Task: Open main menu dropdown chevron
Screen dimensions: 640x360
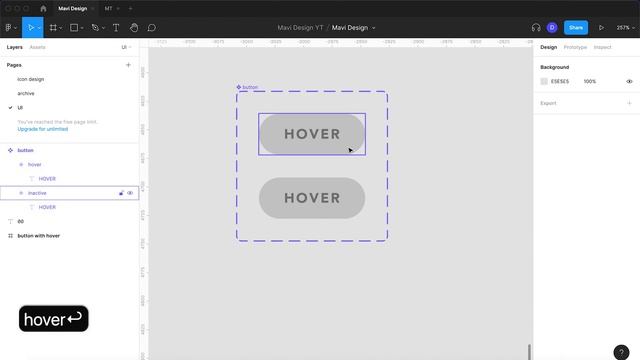Action: point(16,28)
